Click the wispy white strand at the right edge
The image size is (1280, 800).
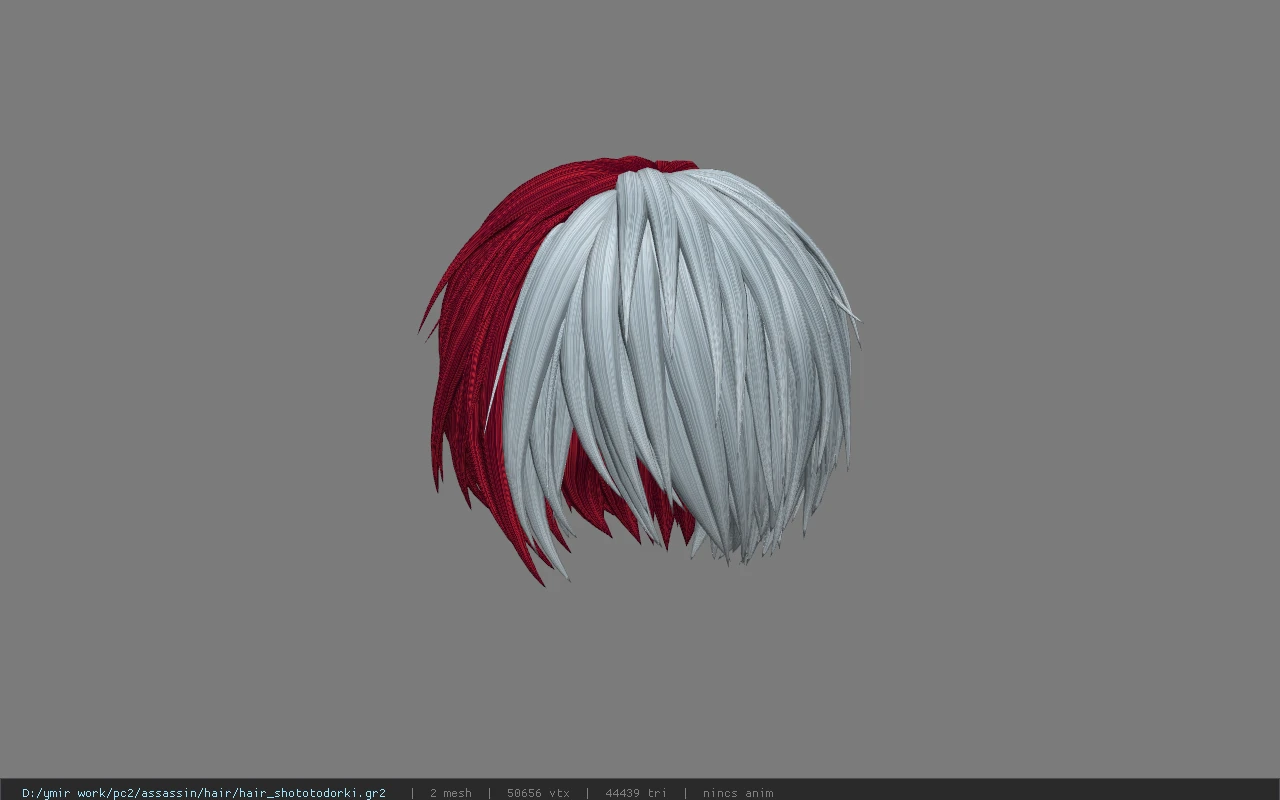point(853,316)
